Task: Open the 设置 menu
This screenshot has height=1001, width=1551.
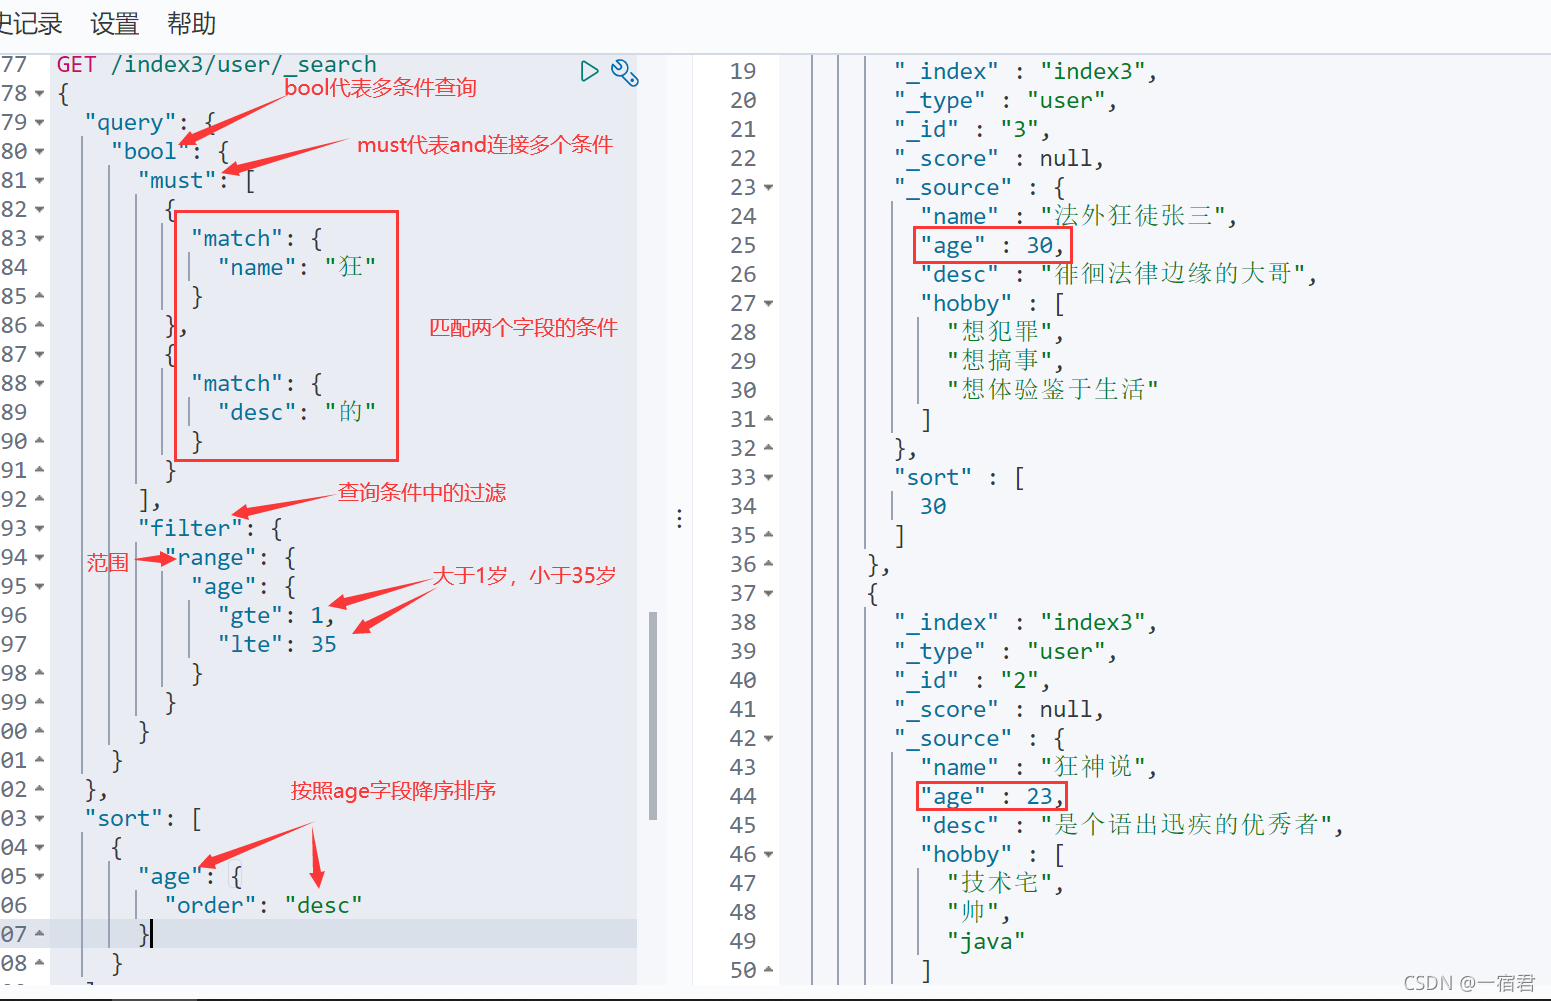Action: (x=114, y=23)
